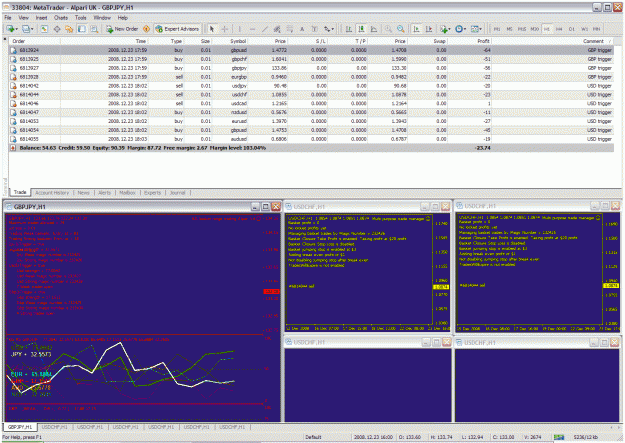Viewport: 625px width, 443px height.
Task: Switch to the News tab
Action: coord(83,193)
